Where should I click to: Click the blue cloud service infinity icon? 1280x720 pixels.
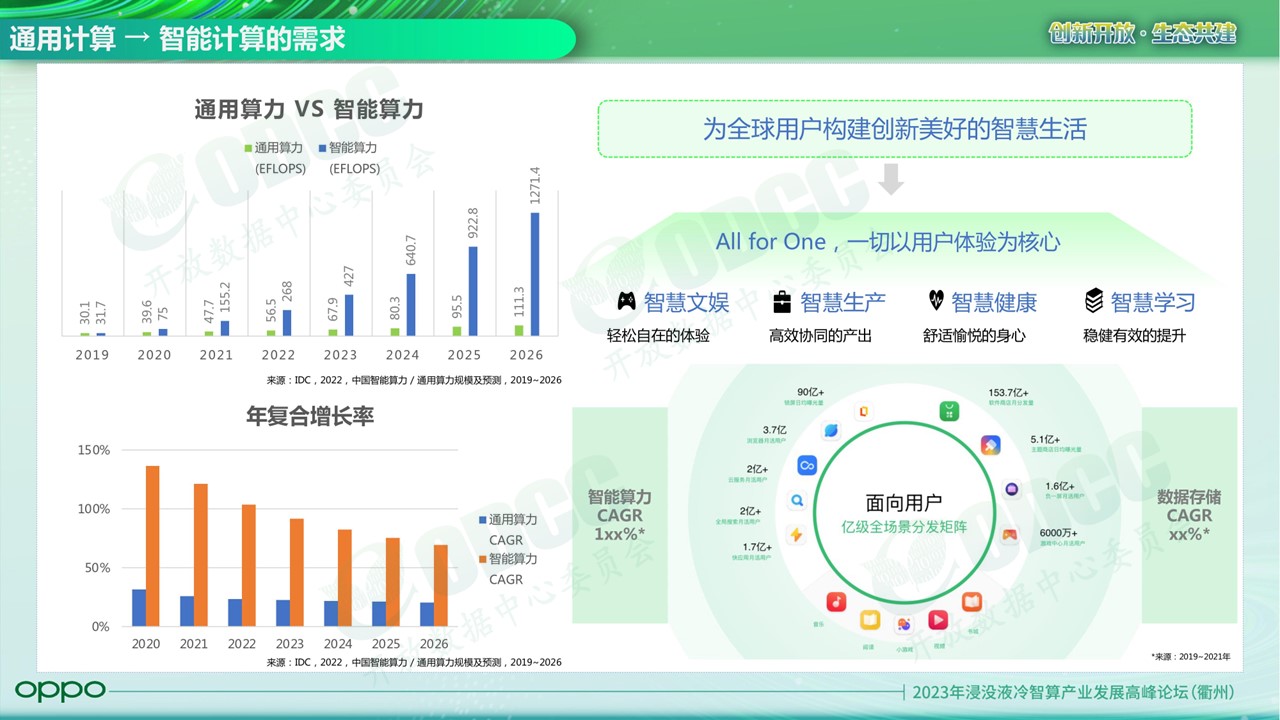pyautogui.click(x=807, y=466)
